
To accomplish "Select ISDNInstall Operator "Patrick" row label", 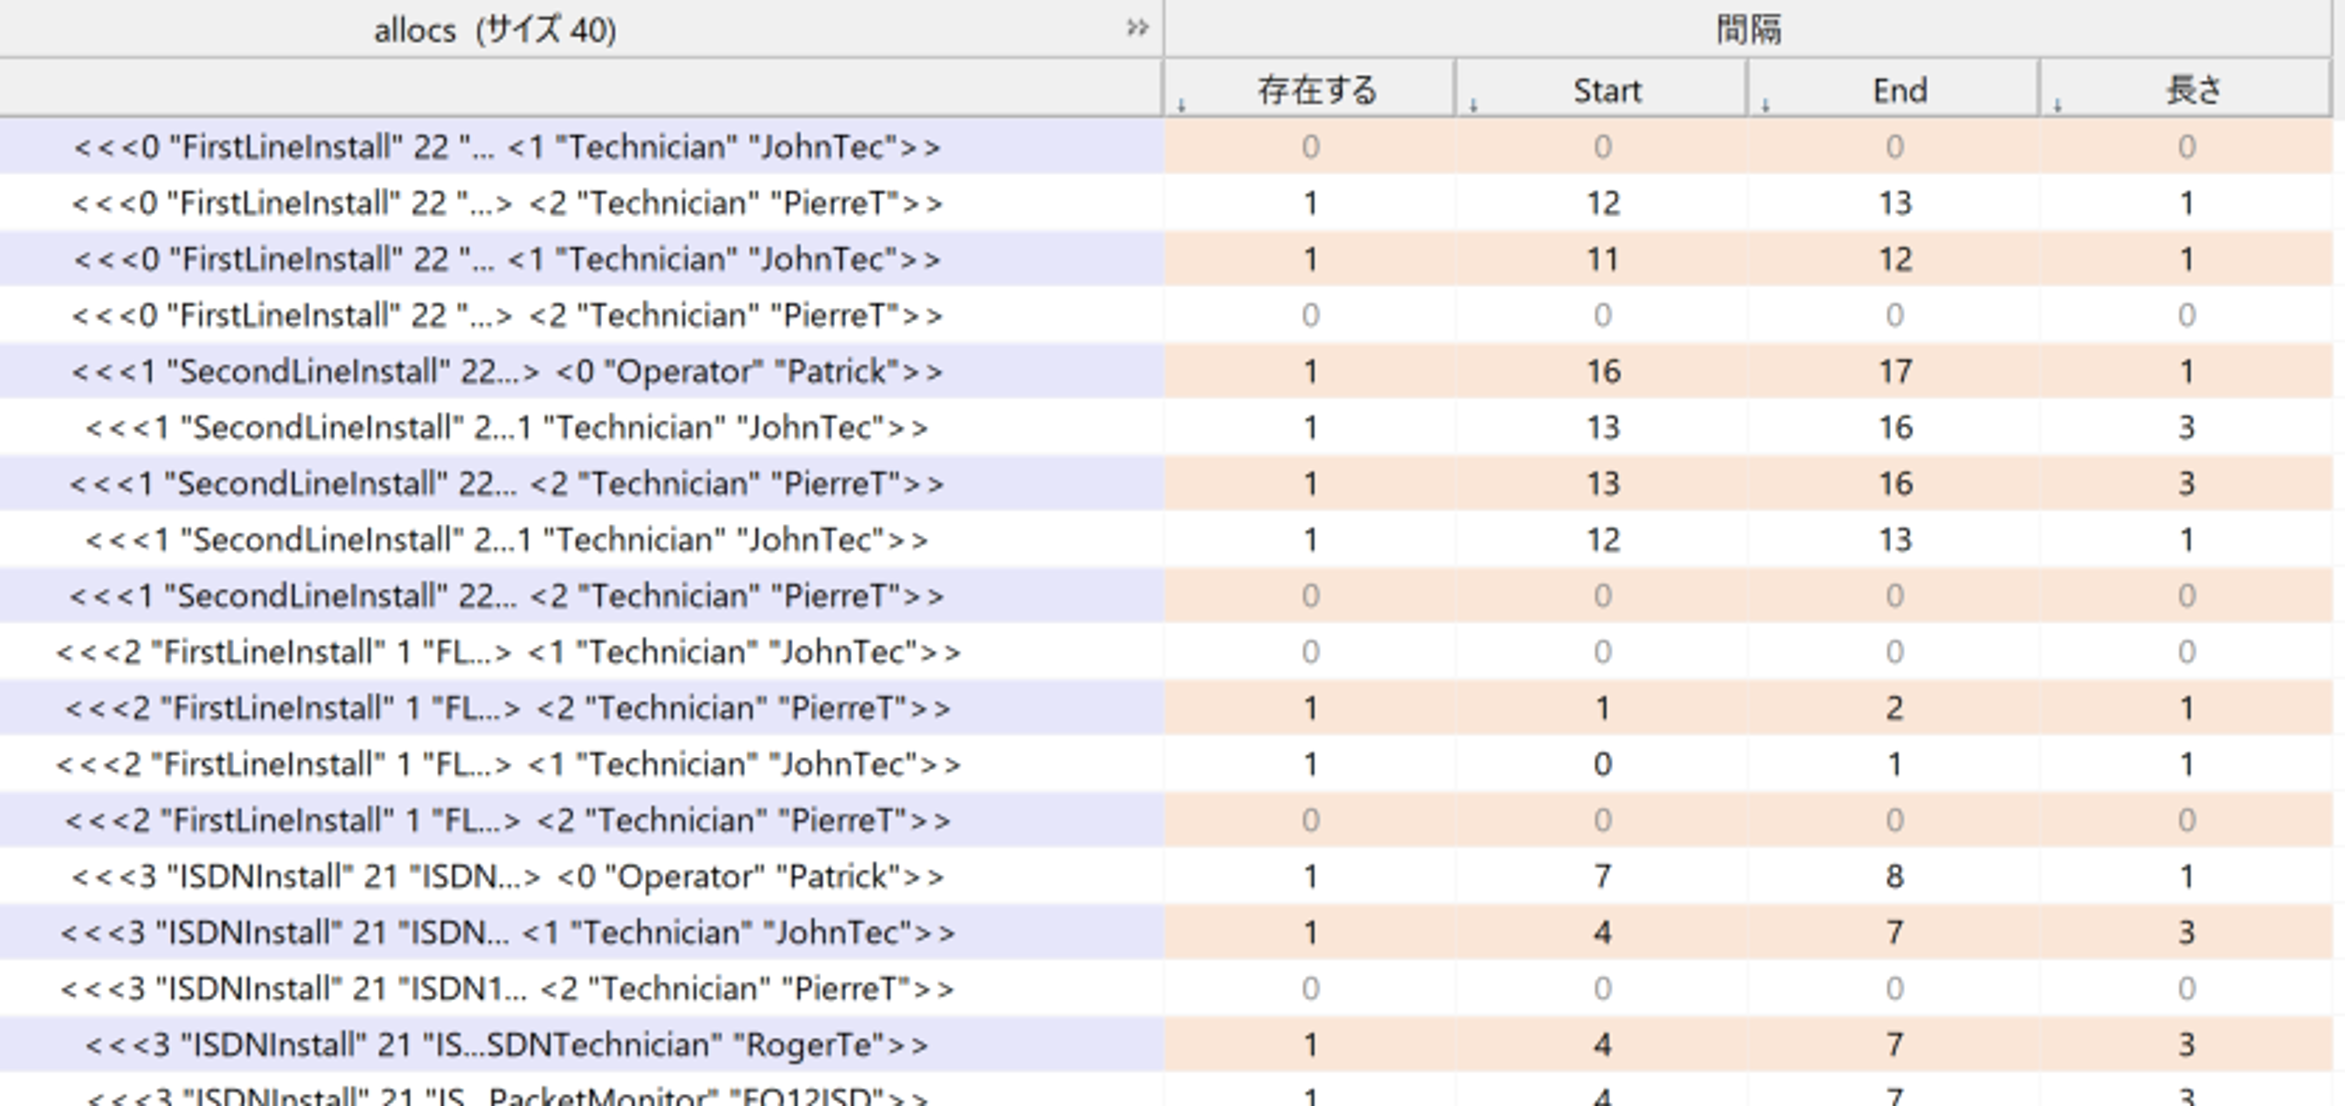I will (507, 876).
